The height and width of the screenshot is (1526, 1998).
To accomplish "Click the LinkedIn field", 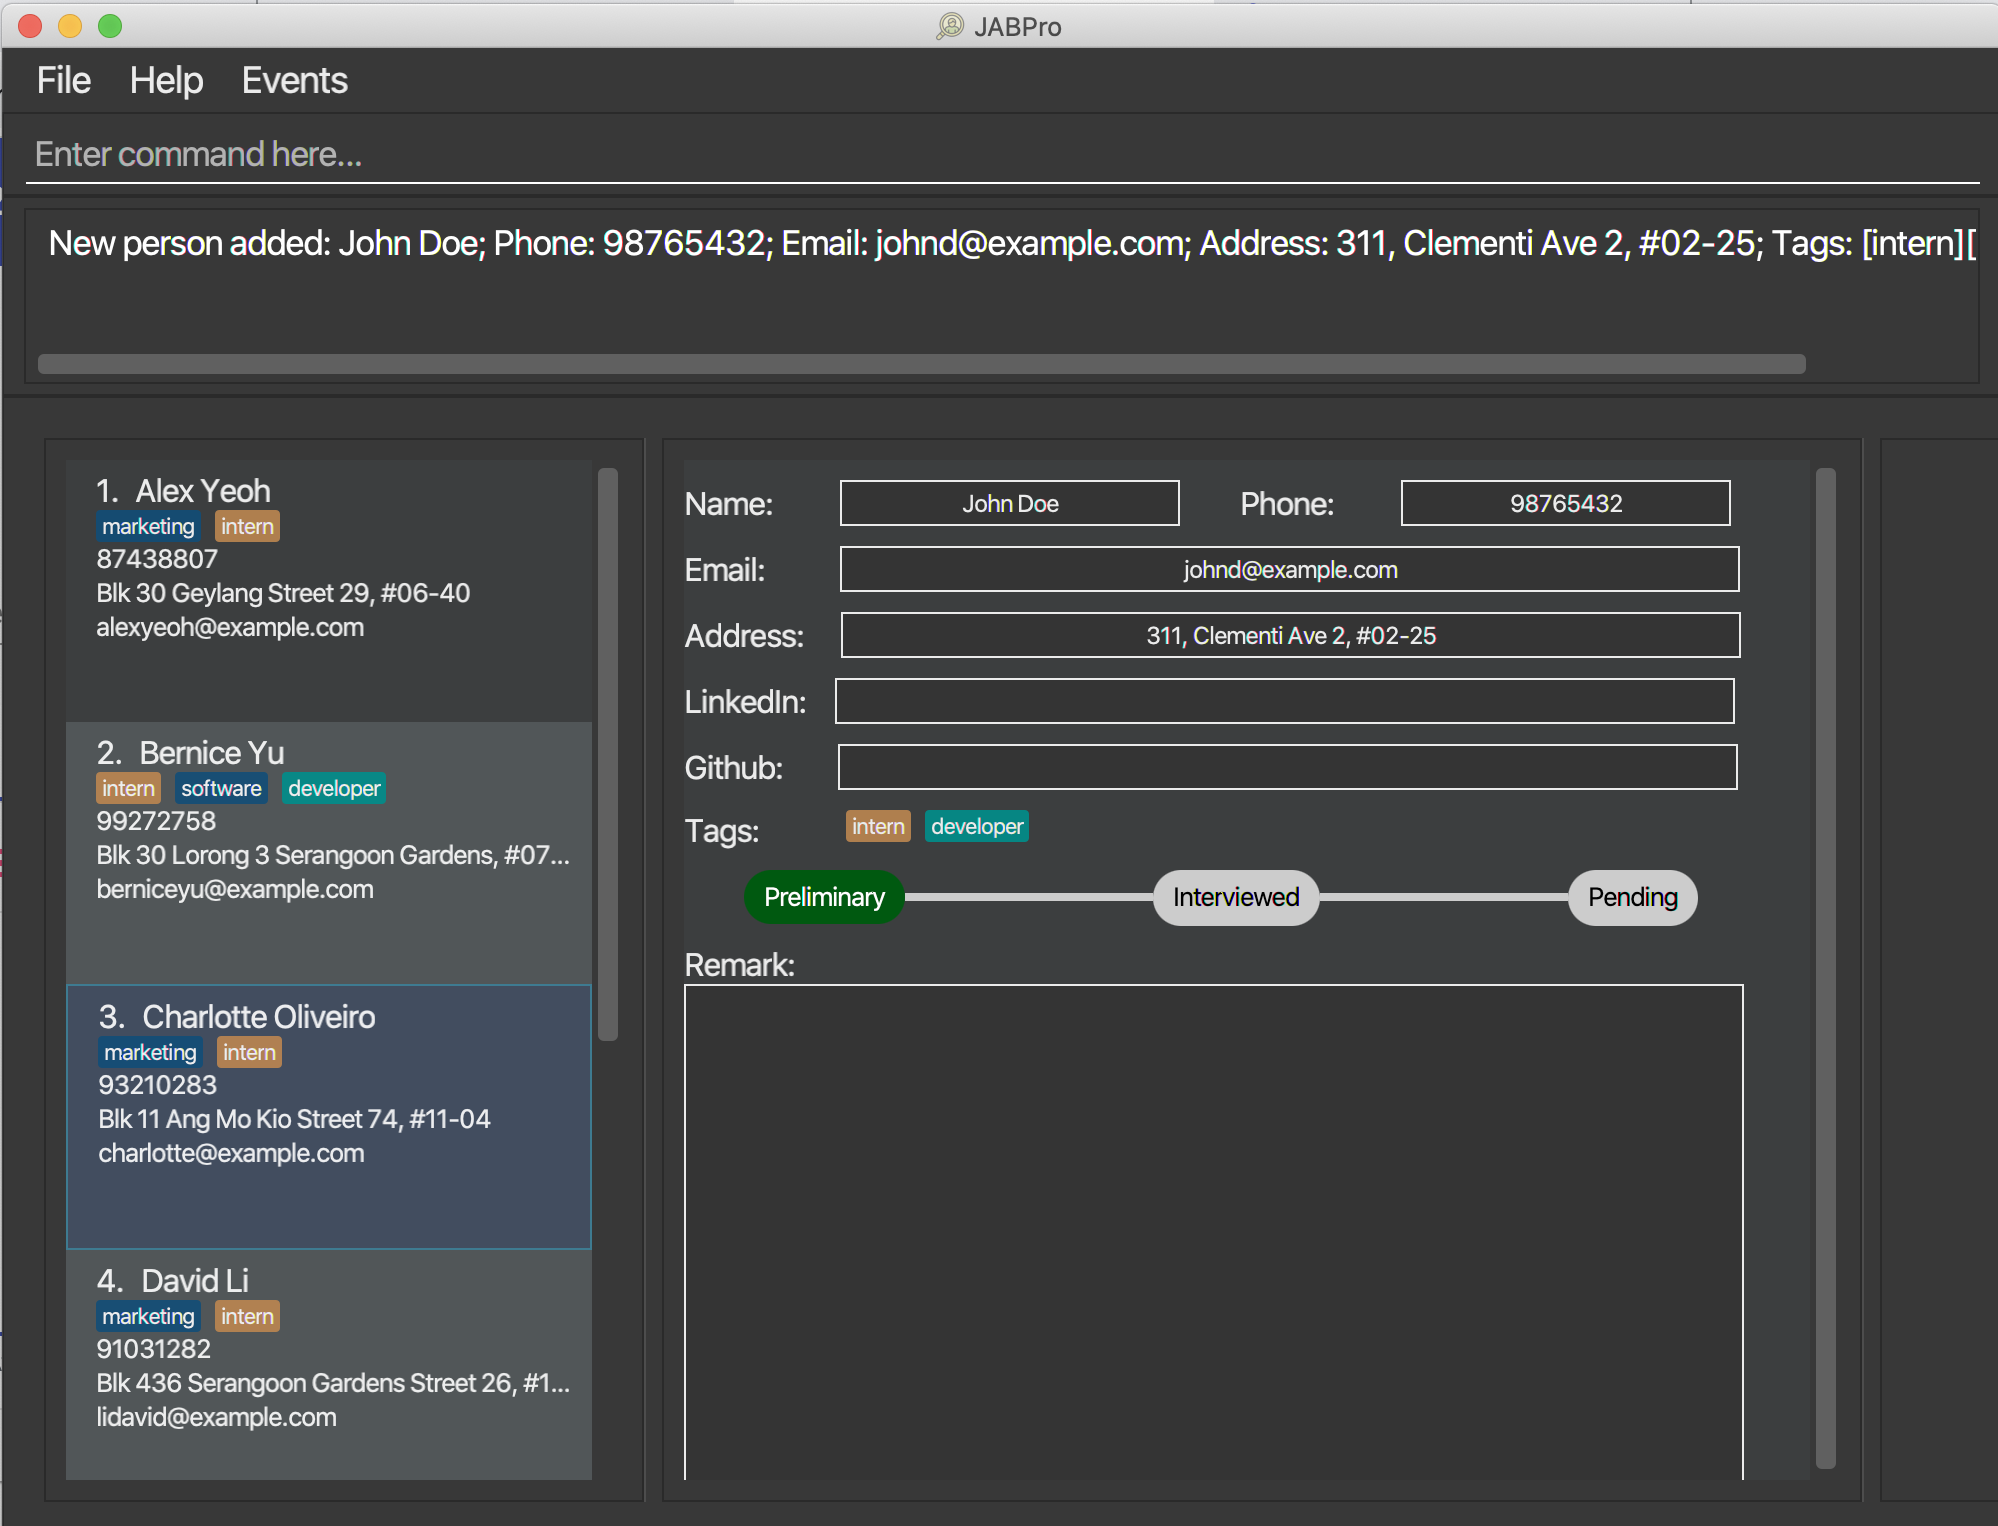I will [x=1284, y=701].
